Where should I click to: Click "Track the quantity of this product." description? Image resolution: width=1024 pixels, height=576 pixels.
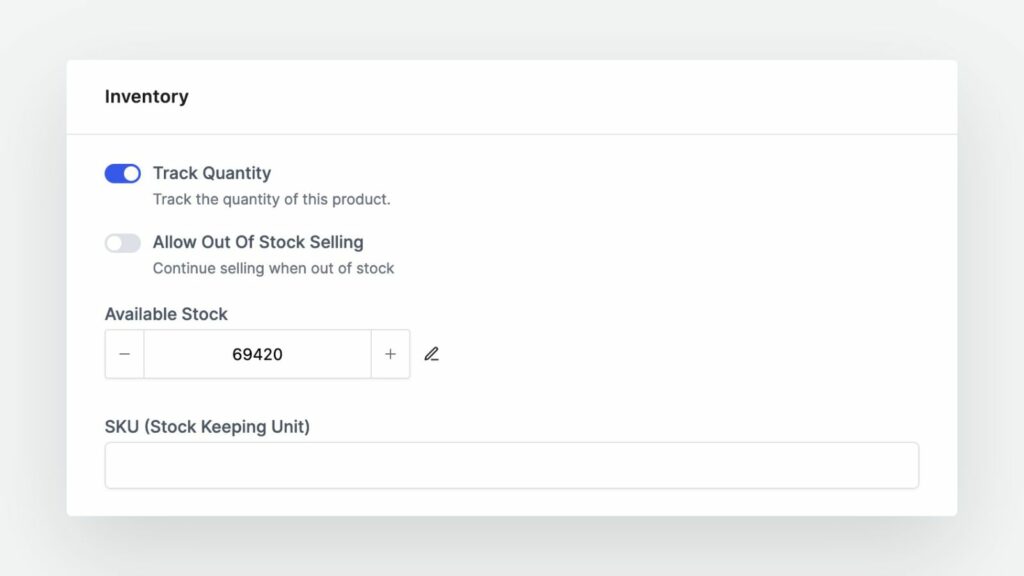[x=271, y=199]
